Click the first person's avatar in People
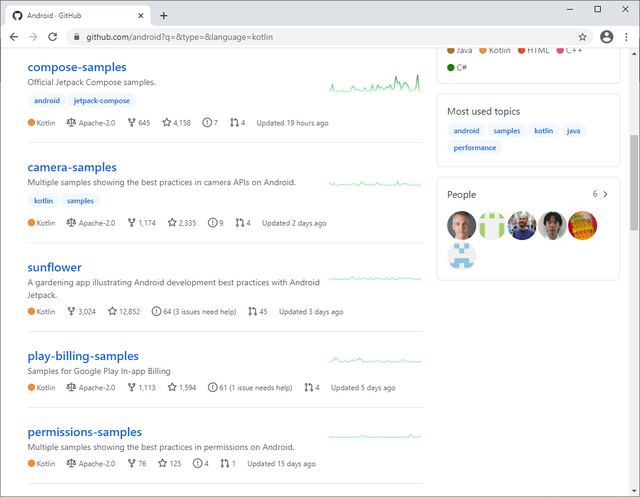Image resolution: width=640 pixels, height=497 pixels. point(461,225)
